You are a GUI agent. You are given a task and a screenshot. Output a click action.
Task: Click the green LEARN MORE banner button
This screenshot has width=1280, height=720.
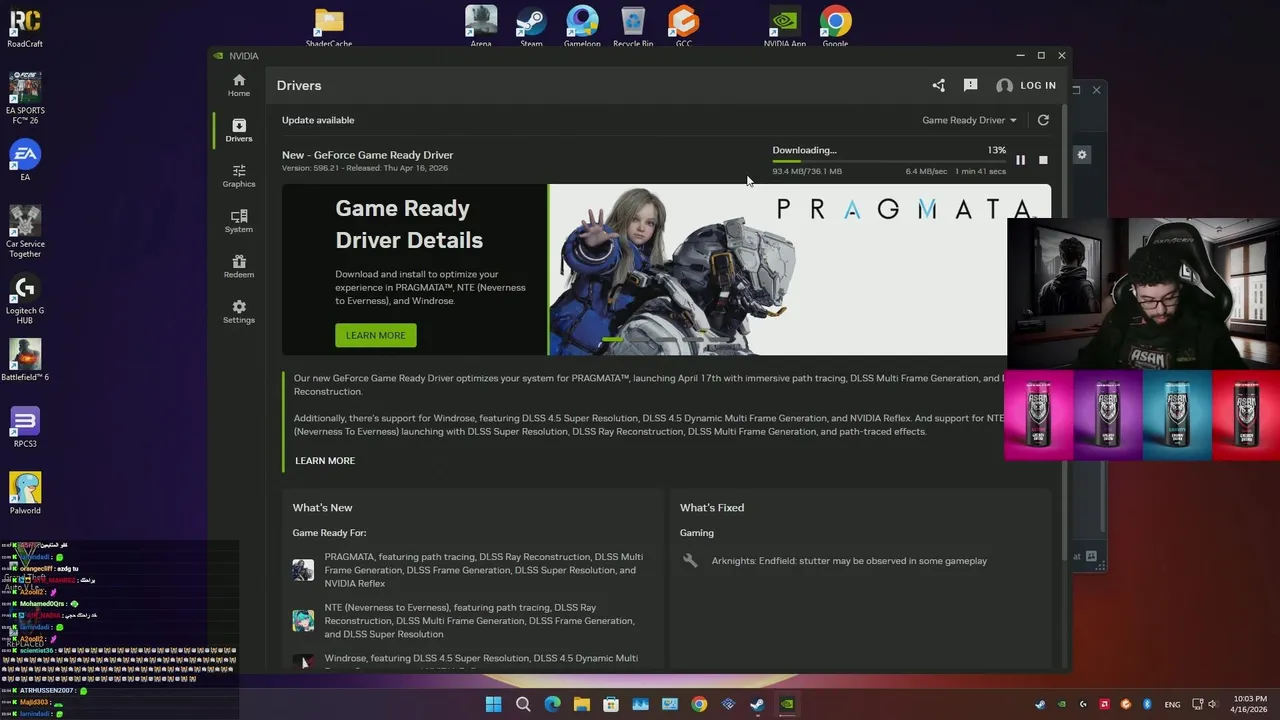(x=375, y=335)
